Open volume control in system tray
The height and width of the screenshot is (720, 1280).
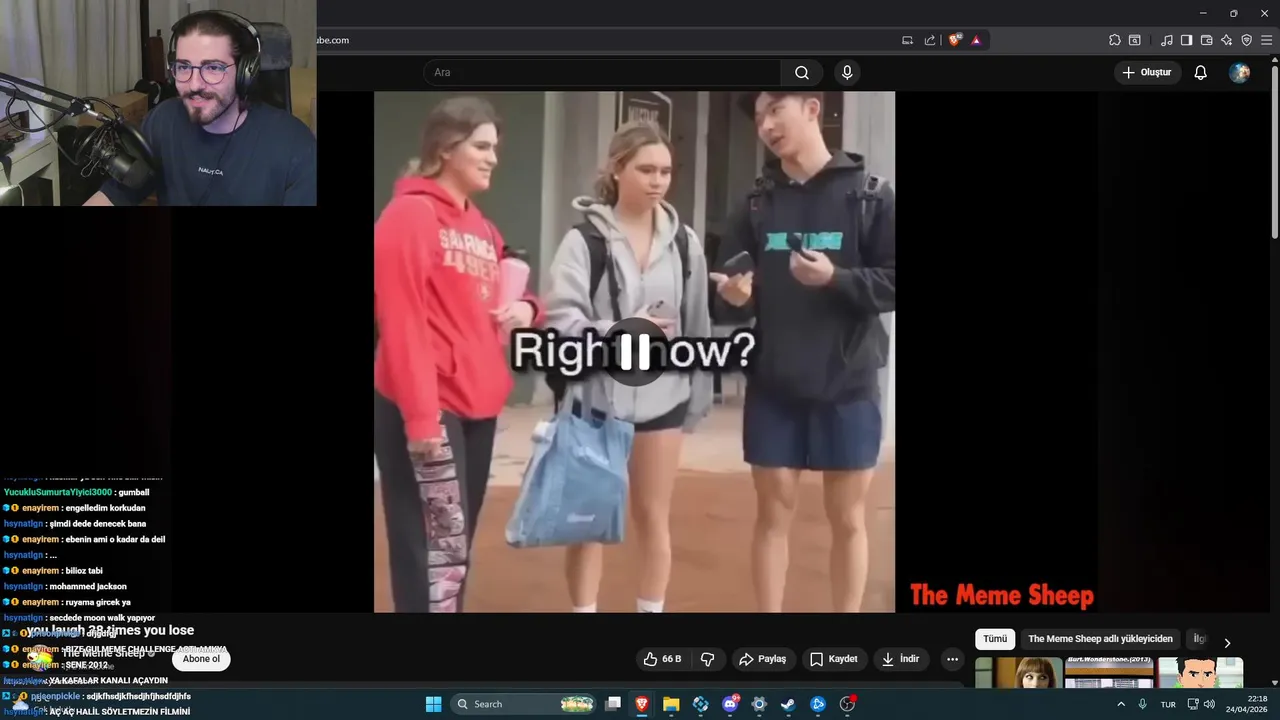[x=1209, y=704]
